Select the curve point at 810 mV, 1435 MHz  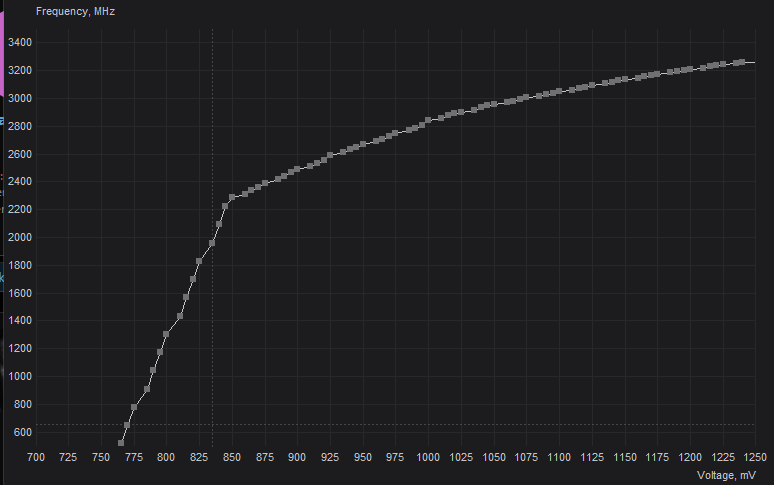point(180,316)
